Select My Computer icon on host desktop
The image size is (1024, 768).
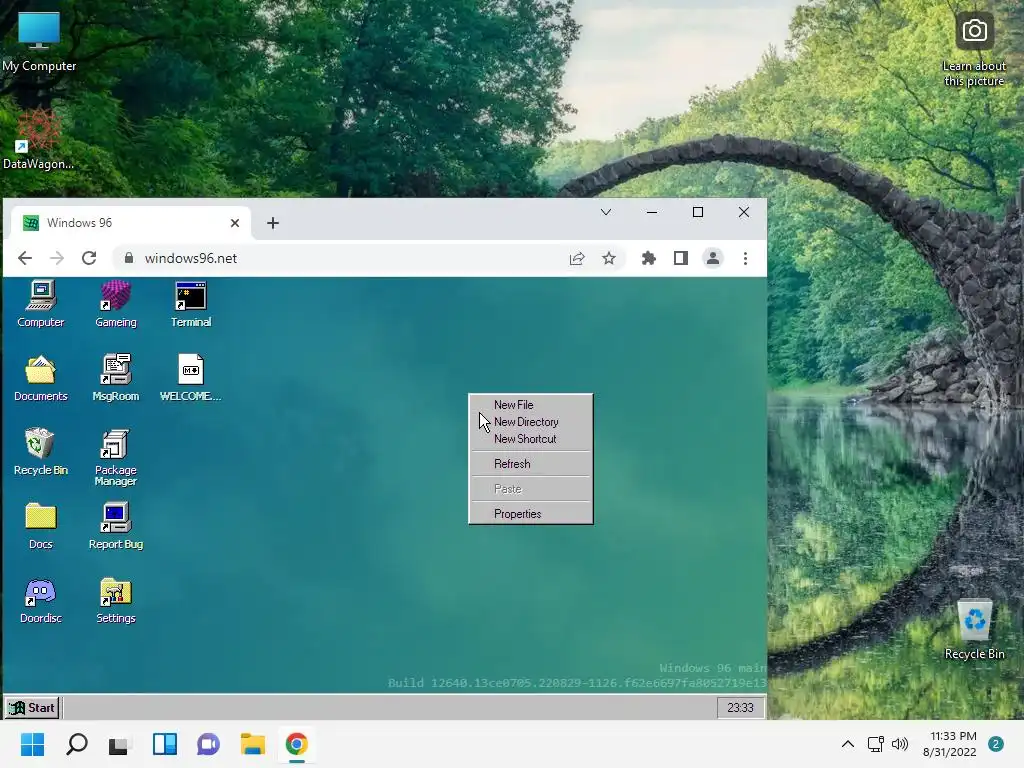tap(39, 40)
